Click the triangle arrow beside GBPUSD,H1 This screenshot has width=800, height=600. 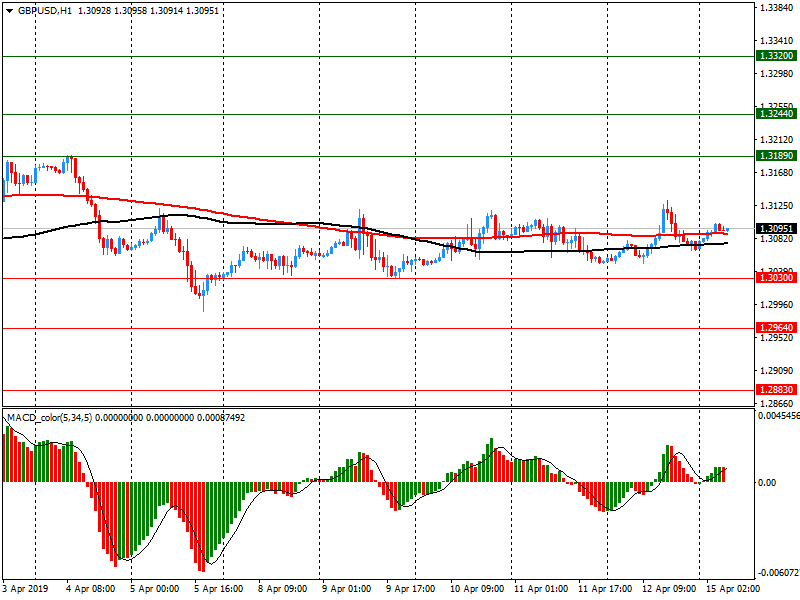(x=9, y=10)
